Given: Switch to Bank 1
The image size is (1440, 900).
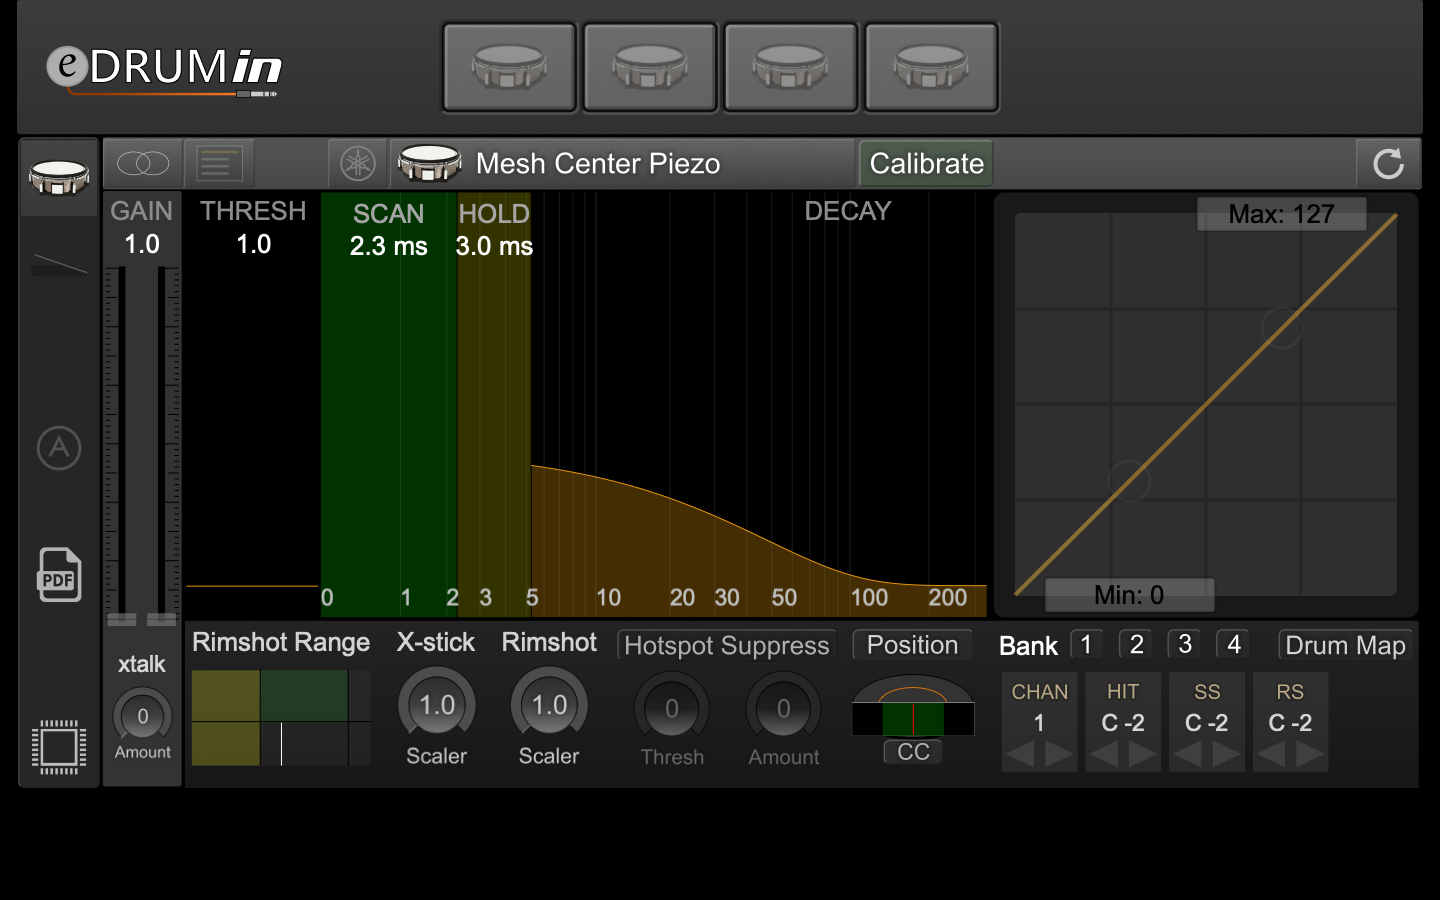Looking at the screenshot, I should coord(1087,644).
